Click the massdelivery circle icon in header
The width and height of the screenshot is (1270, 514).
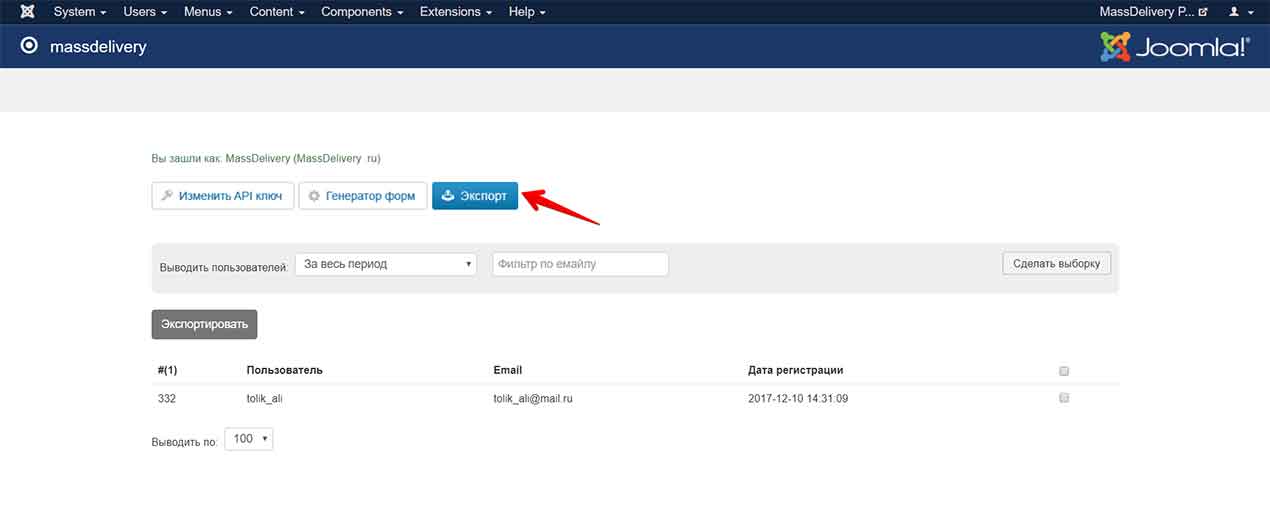tap(29, 46)
